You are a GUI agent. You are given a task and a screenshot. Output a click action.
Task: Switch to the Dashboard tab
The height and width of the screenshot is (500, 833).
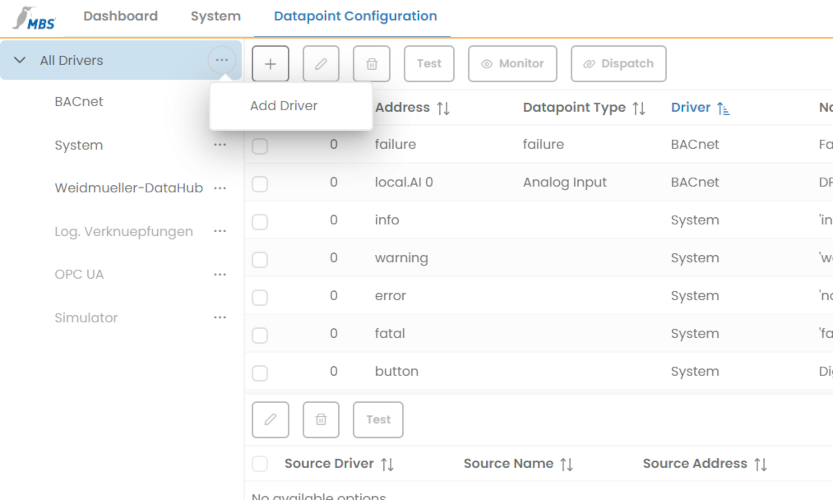[x=120, y=16]
